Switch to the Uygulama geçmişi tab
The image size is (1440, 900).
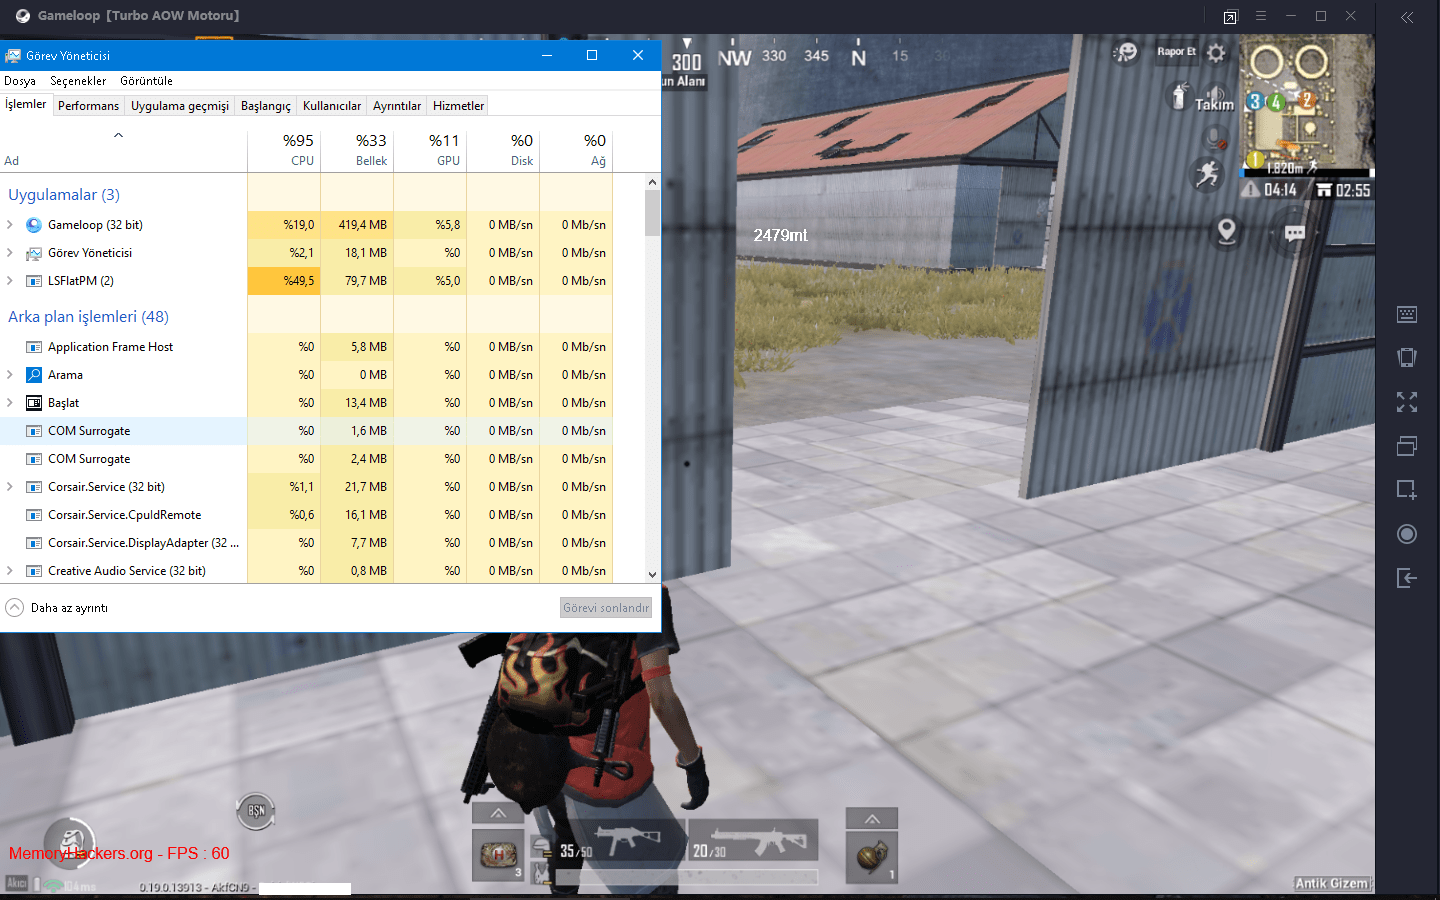180,106
